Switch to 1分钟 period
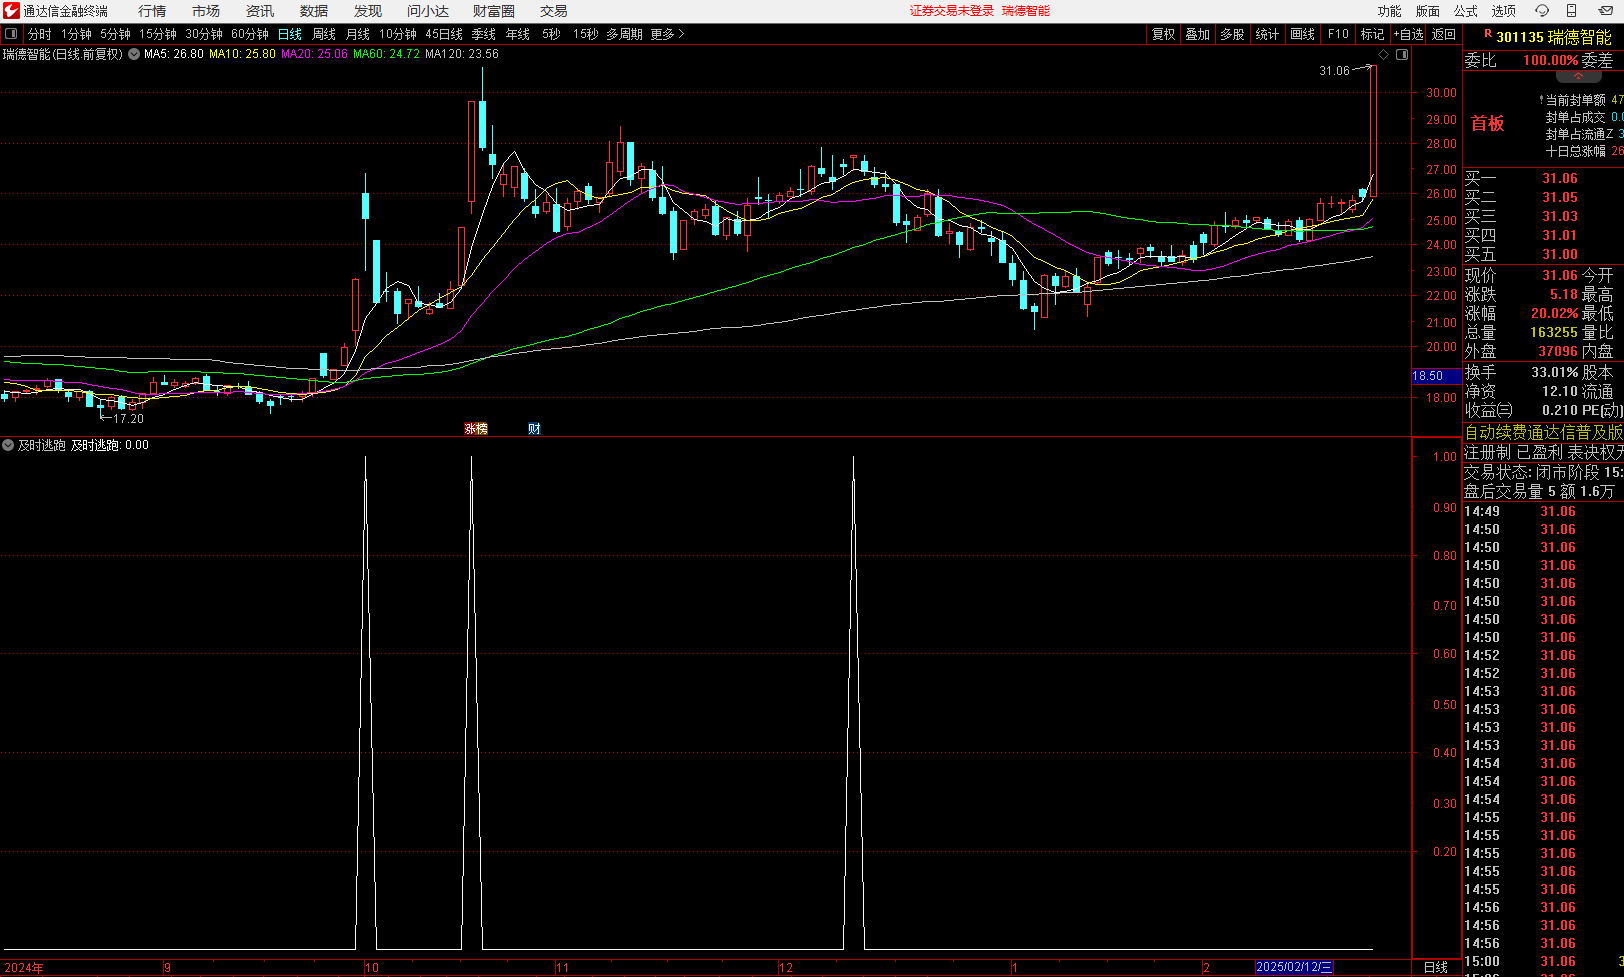This screenshot has height=977, width=1624. 77,34
